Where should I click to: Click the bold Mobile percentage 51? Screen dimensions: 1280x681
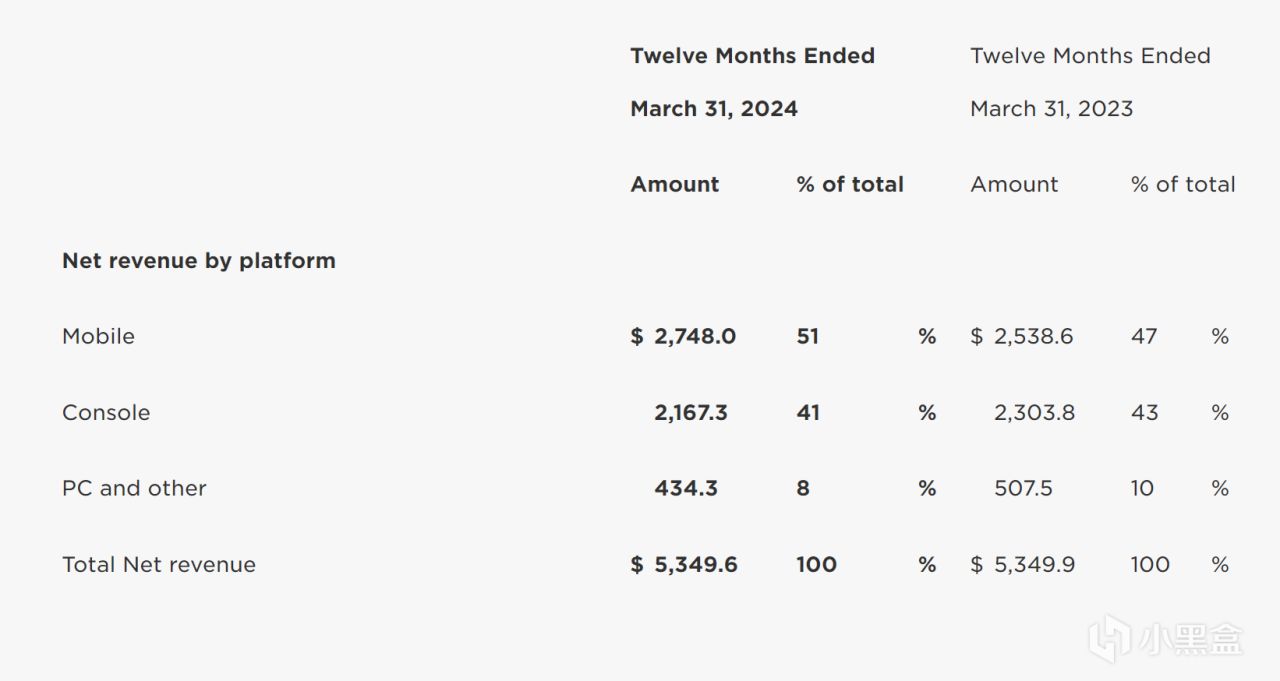[808, 337]
